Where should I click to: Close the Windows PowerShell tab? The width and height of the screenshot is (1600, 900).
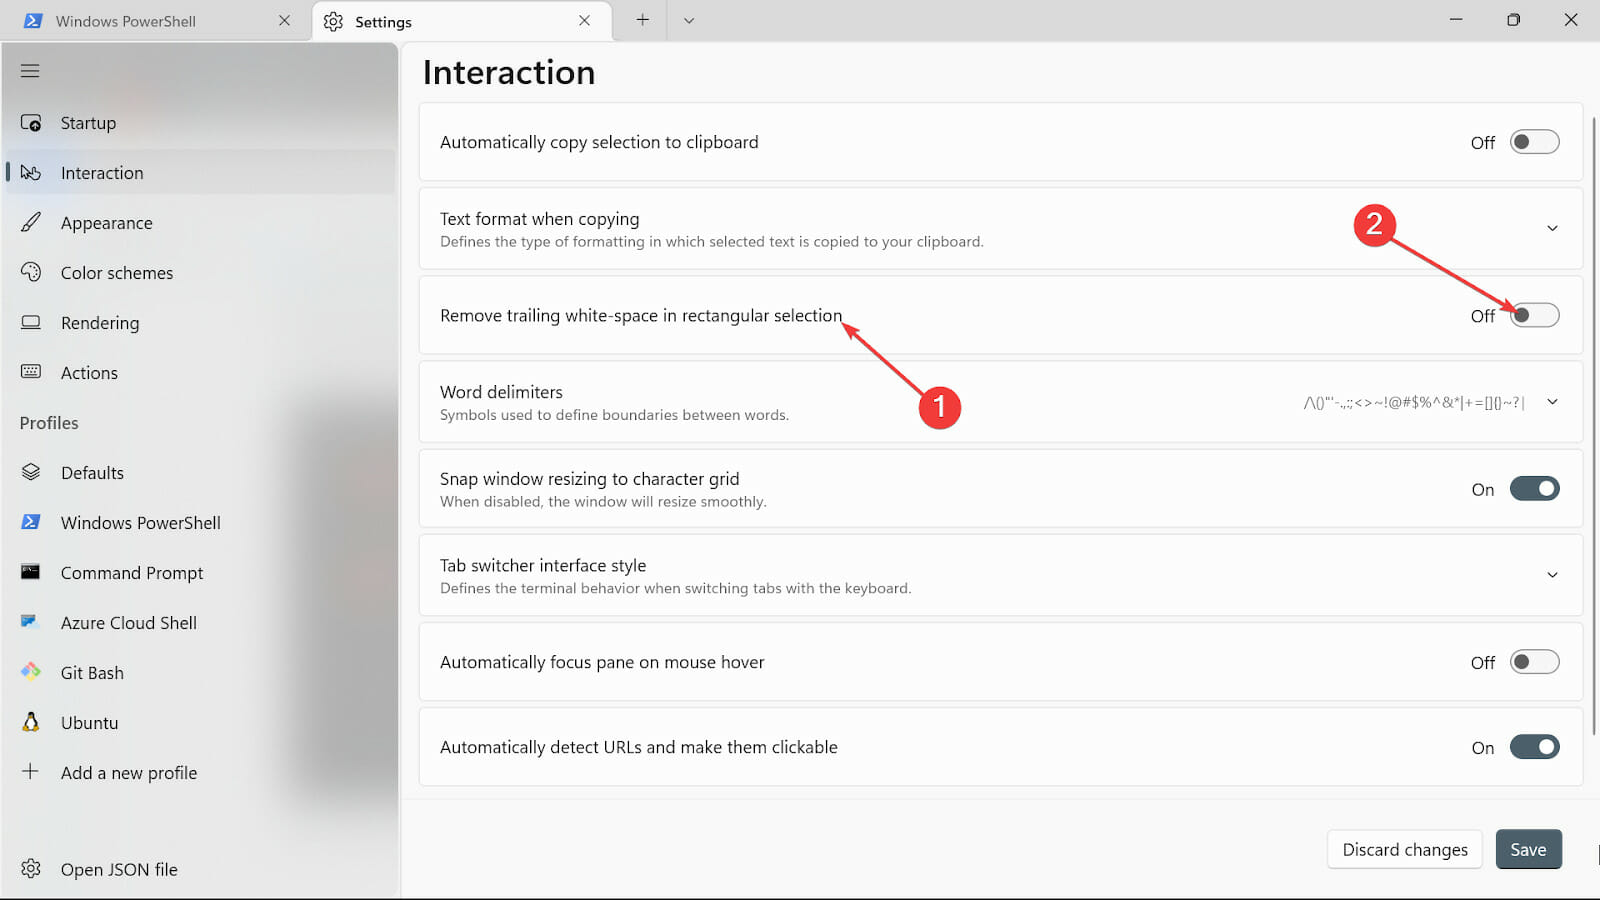(285, 21)
